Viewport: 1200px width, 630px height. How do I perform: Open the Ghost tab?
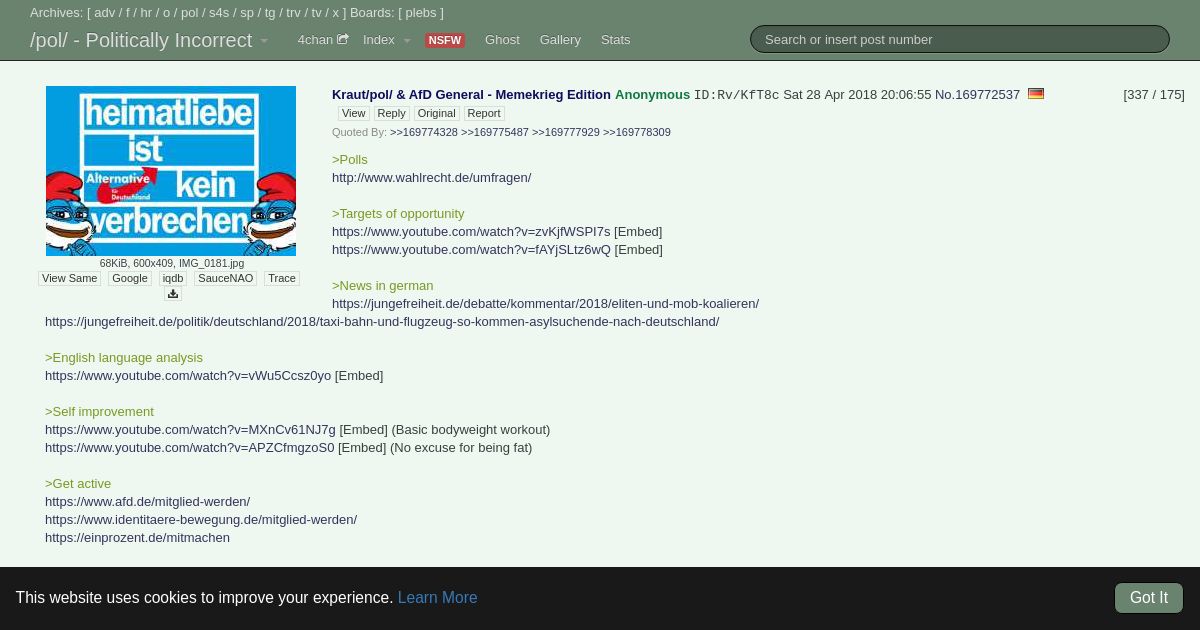[502, 40]
